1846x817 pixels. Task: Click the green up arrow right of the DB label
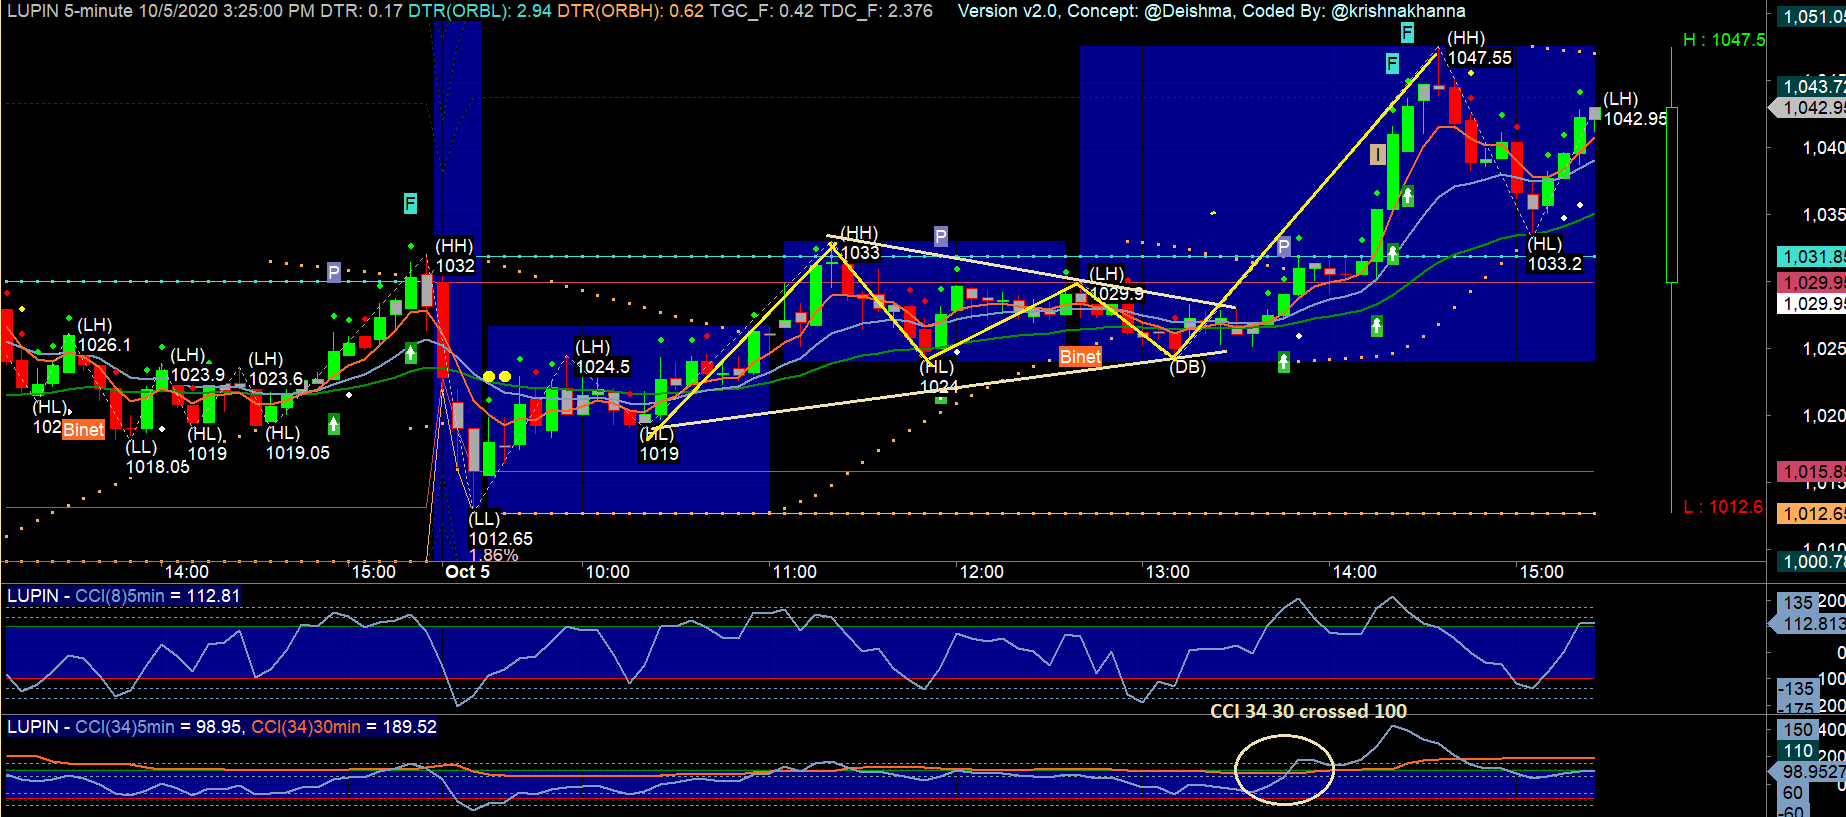click(1284, 363)
